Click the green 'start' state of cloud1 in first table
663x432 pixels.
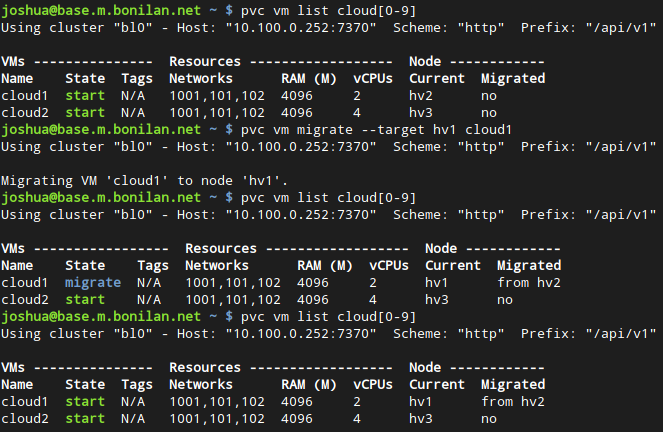pos(85,95)
